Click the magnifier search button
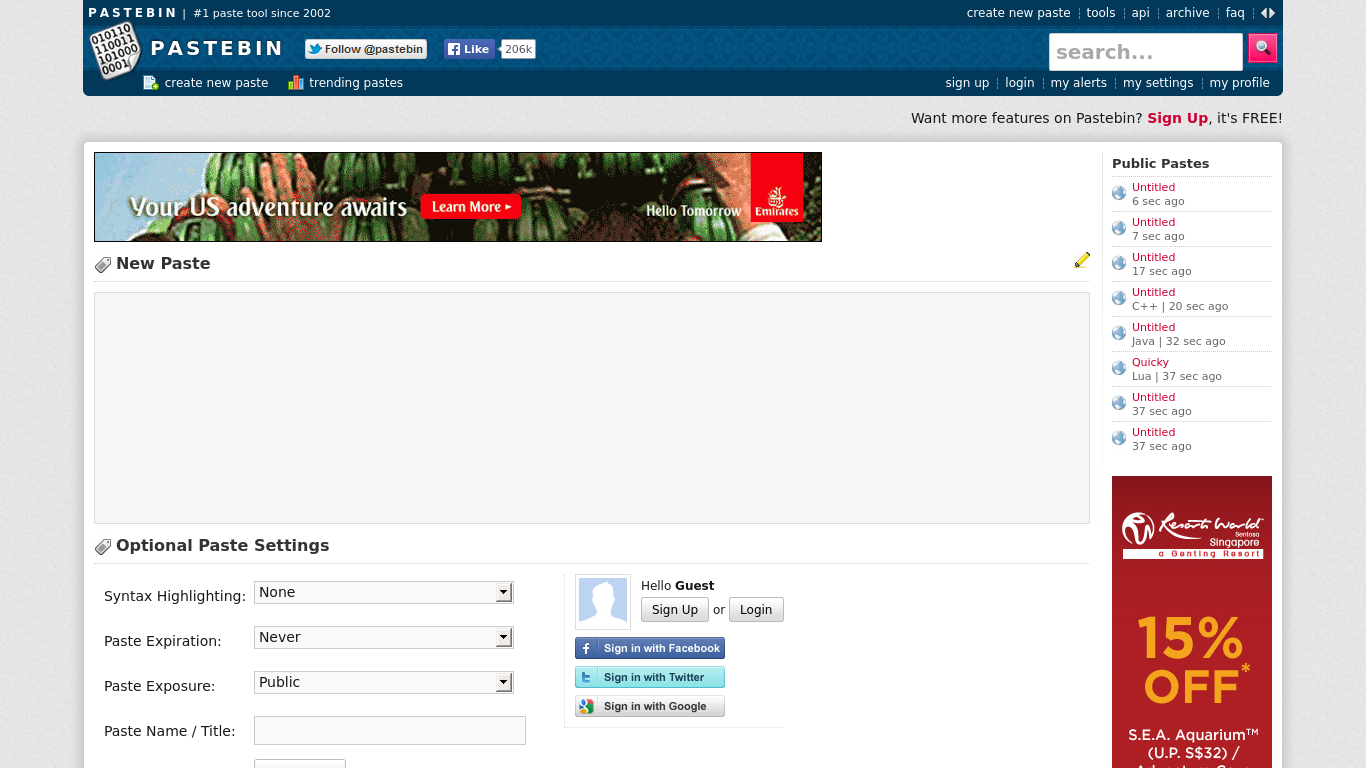Image resolution: width=1366 pixels, height=768 pixels. [1262, 48]
